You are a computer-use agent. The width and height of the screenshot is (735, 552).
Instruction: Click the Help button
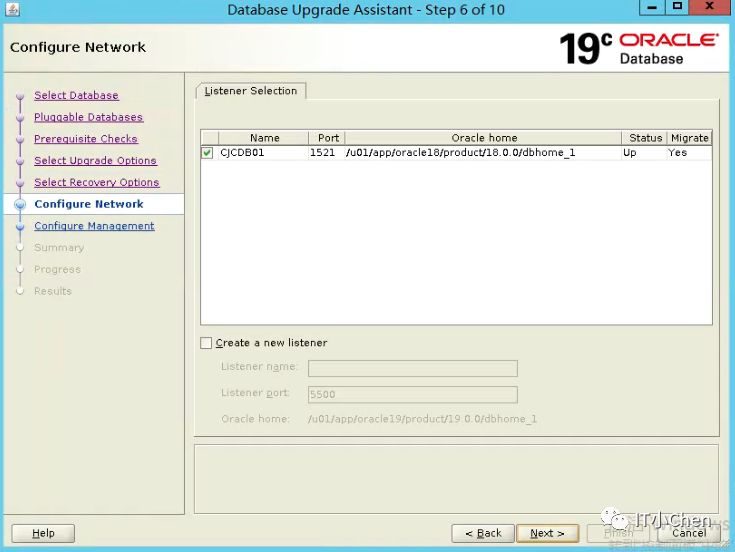point(43,533)
